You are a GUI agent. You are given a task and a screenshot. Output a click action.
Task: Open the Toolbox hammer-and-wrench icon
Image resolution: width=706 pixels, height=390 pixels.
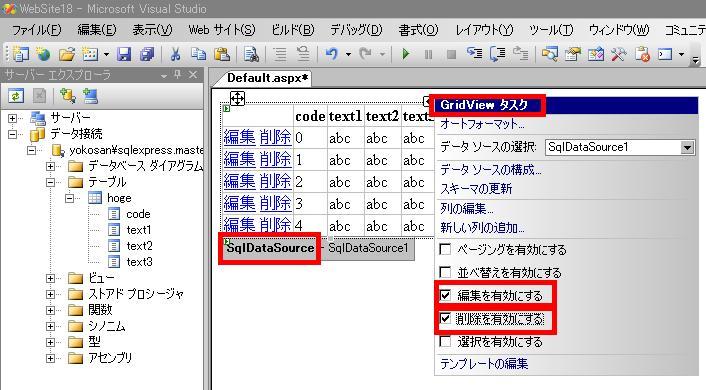point(619,54)
